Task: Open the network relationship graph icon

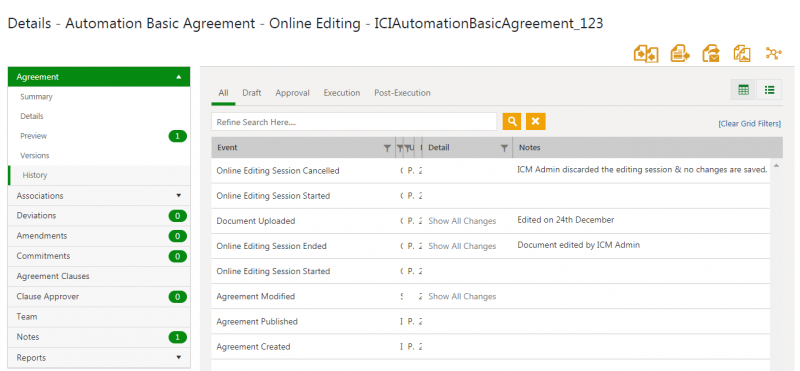Action: (x=774, y=53)
